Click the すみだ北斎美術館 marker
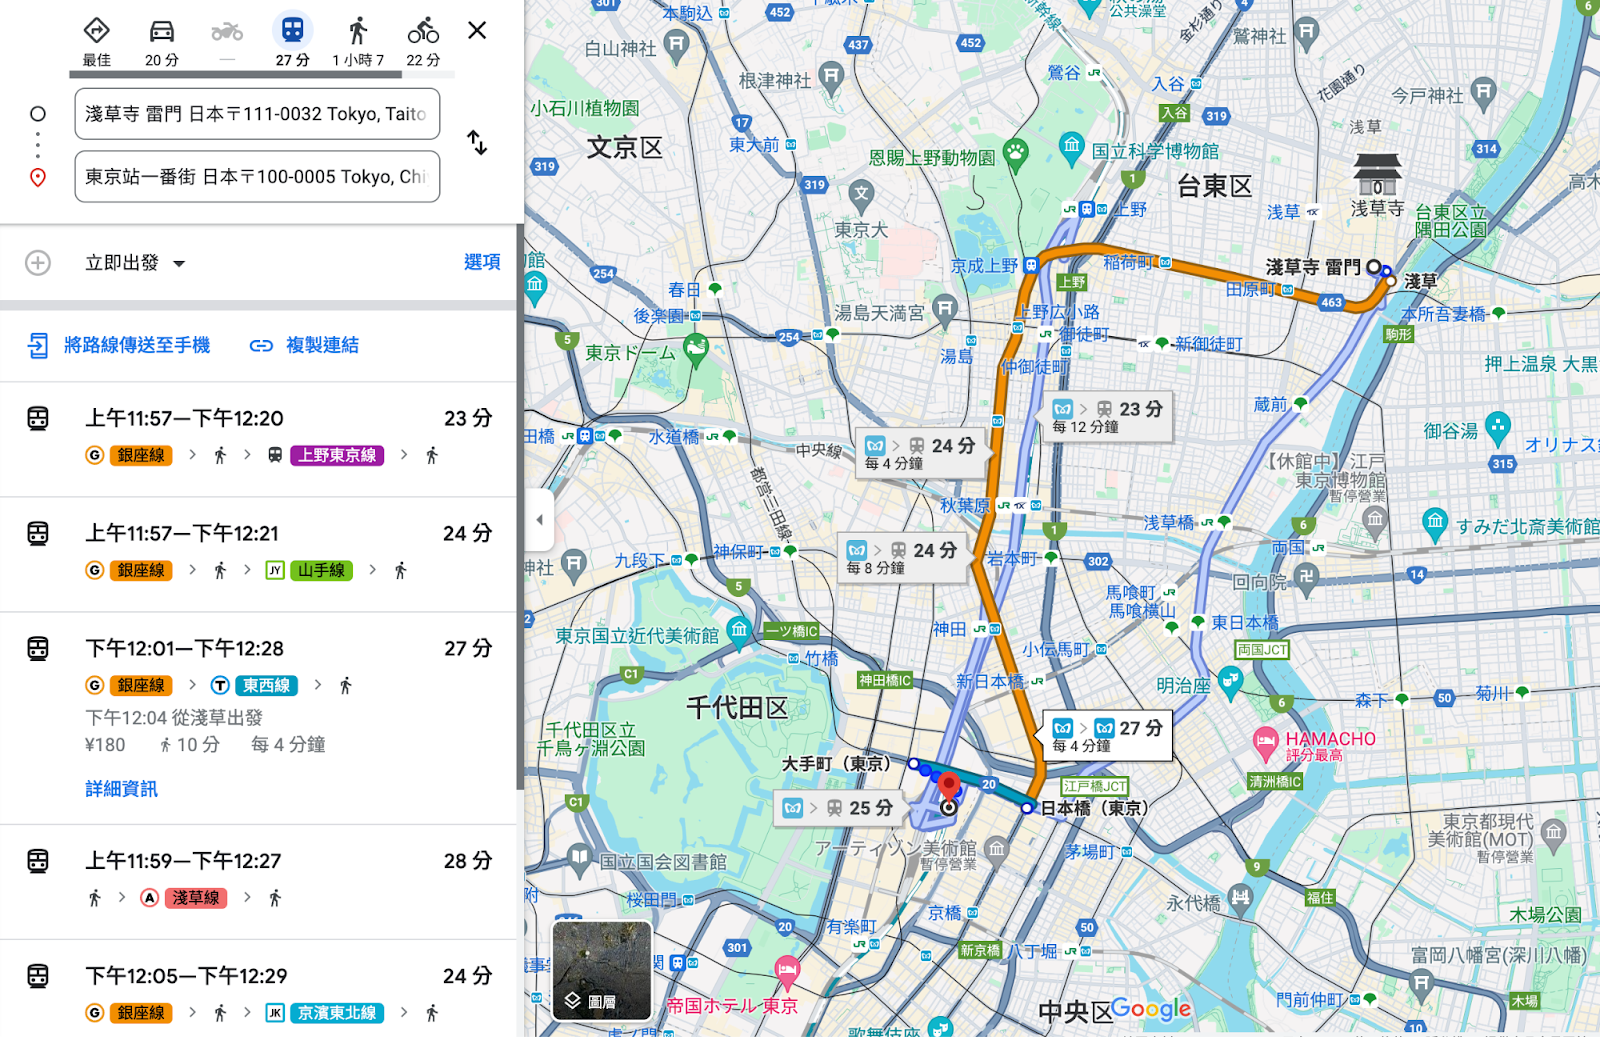Screen dimensions: 1600x1037 [1436, 522]
